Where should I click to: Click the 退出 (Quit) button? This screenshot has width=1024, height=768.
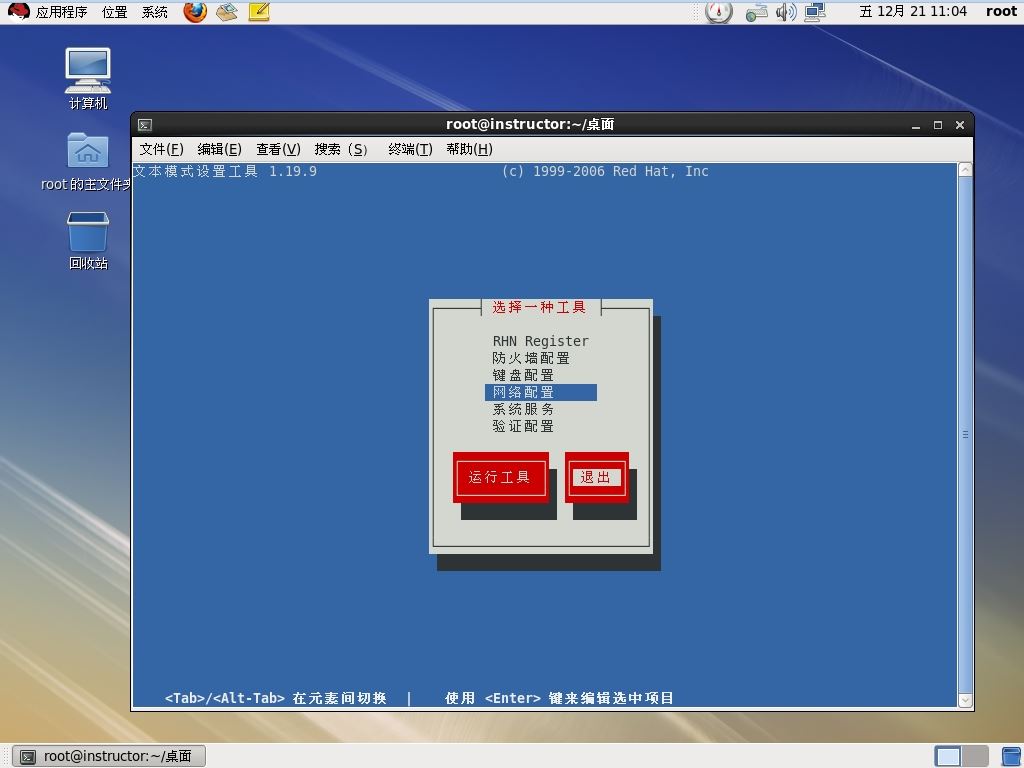(596, 477)
